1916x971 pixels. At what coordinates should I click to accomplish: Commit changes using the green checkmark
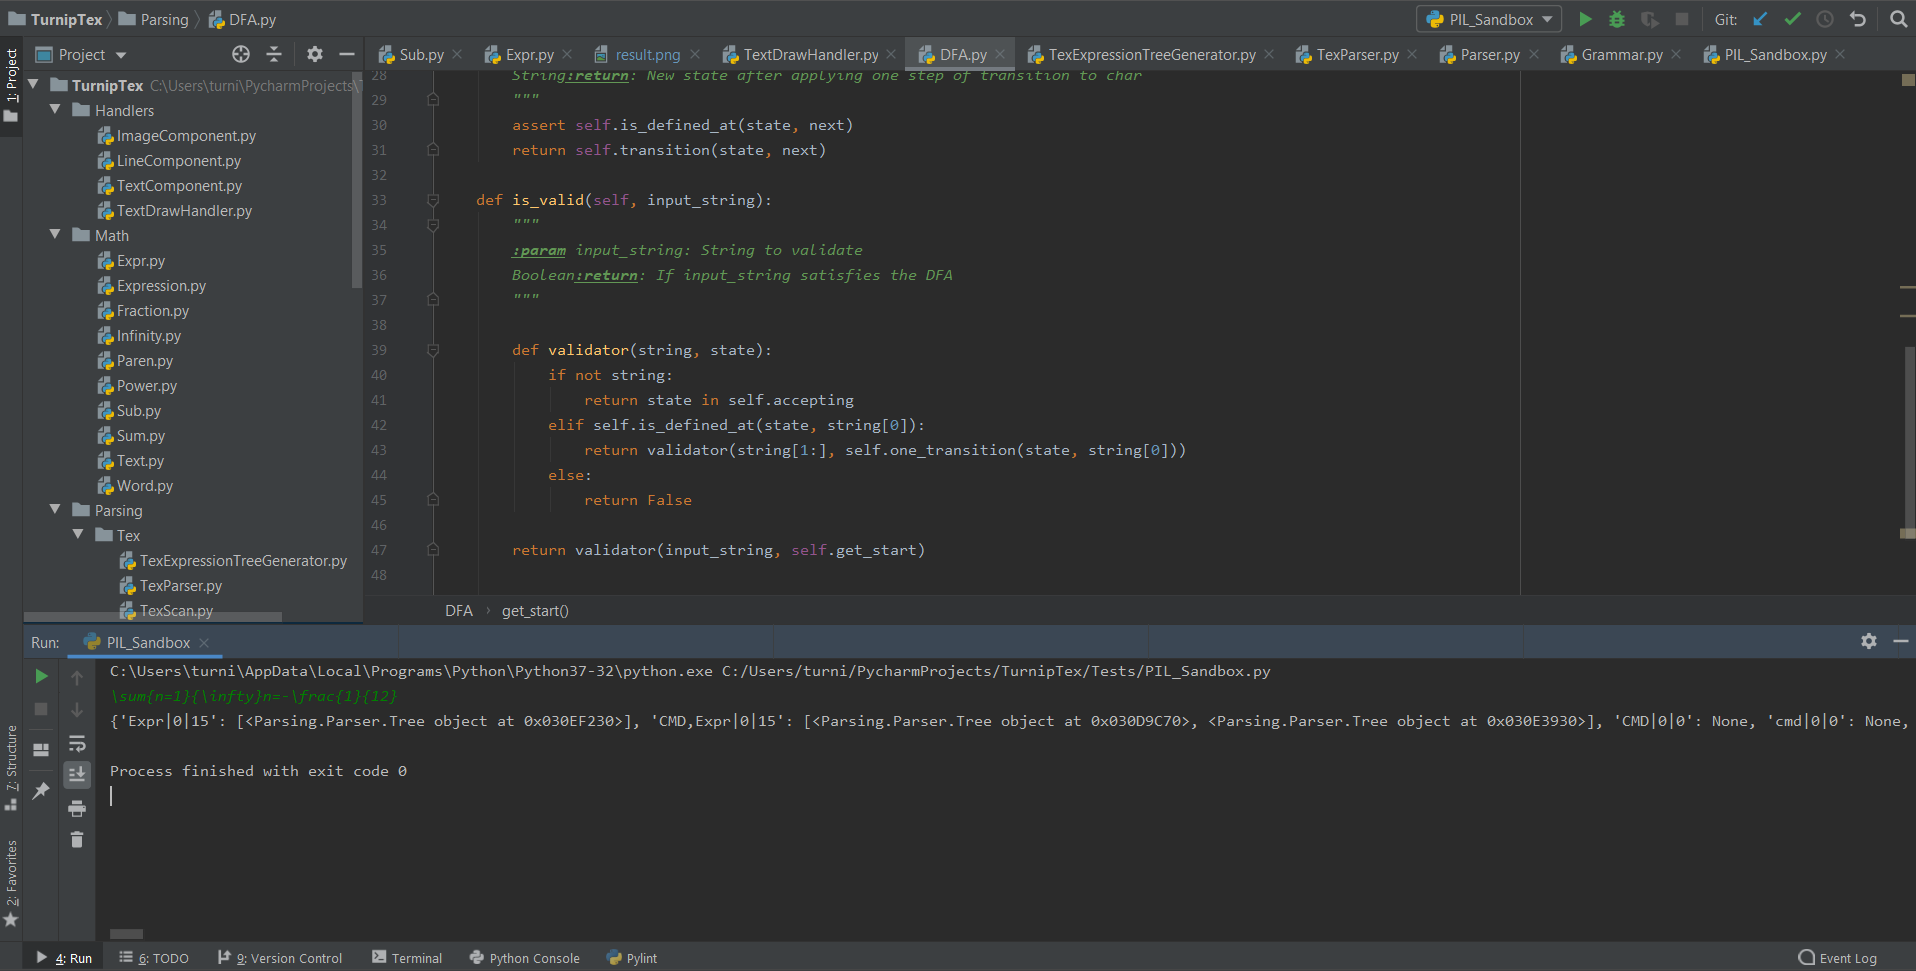pos(1793,19)
